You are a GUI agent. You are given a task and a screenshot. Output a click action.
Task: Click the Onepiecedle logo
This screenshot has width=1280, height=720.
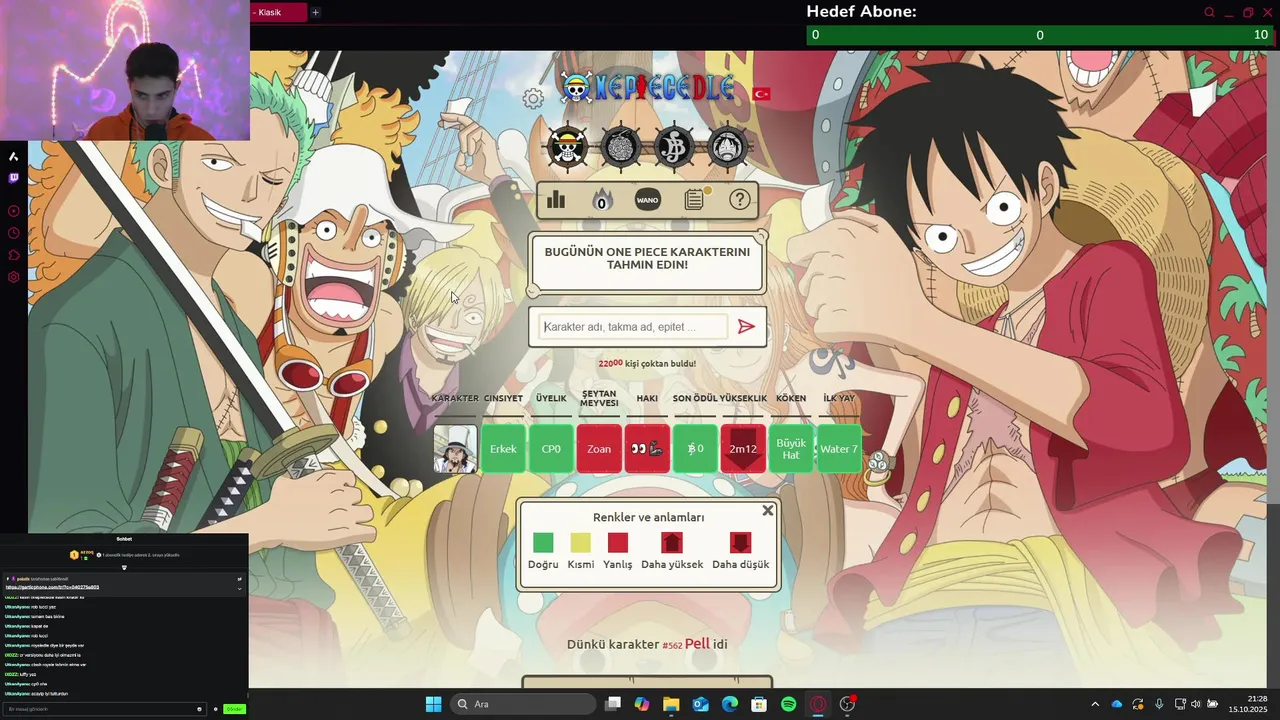(x=647, y=87)
